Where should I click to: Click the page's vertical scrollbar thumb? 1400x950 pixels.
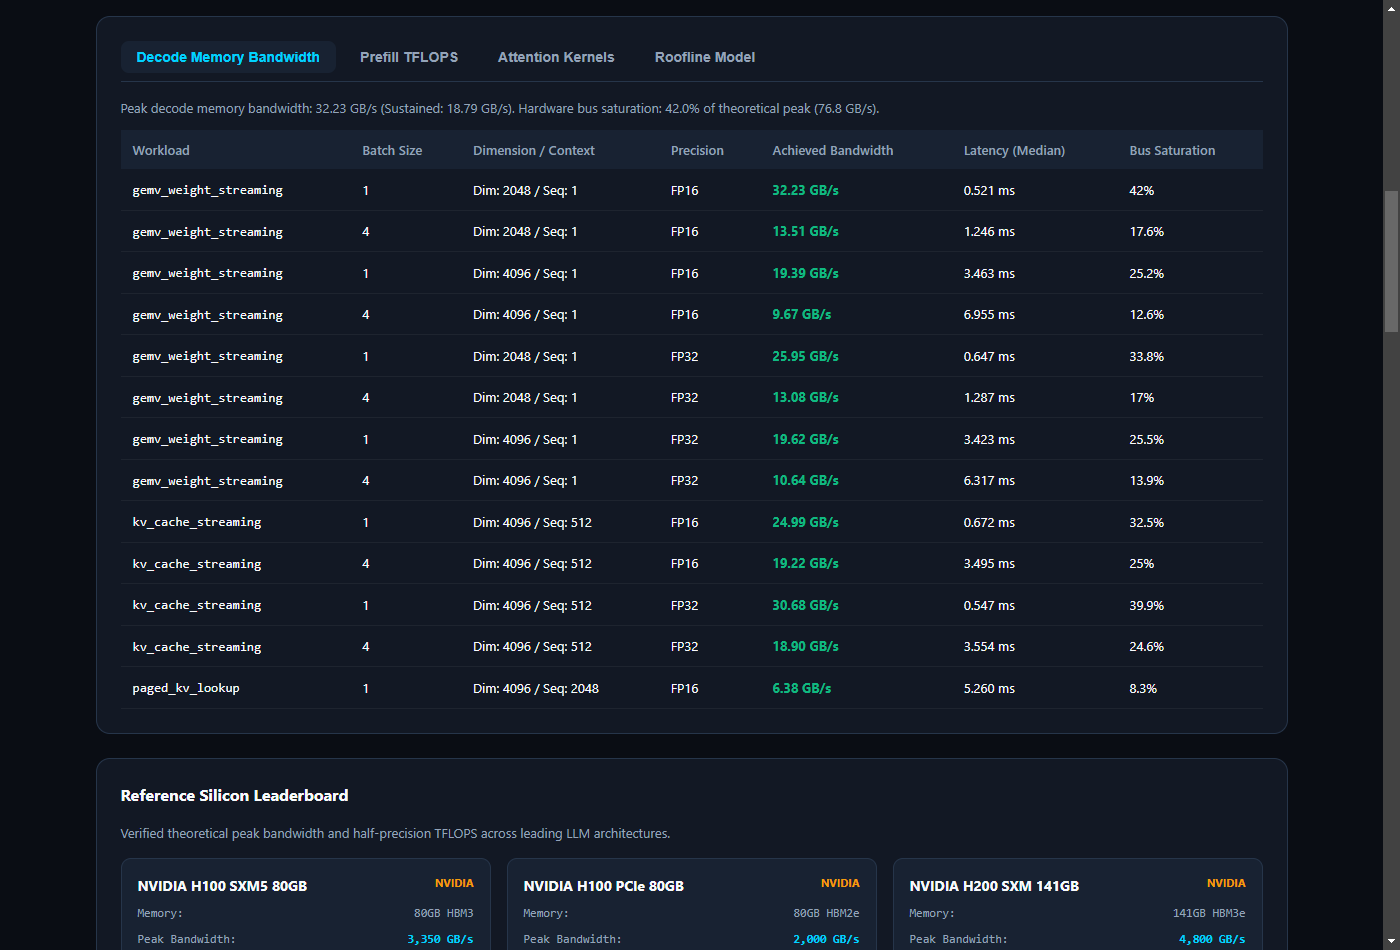coord(1391,260)
